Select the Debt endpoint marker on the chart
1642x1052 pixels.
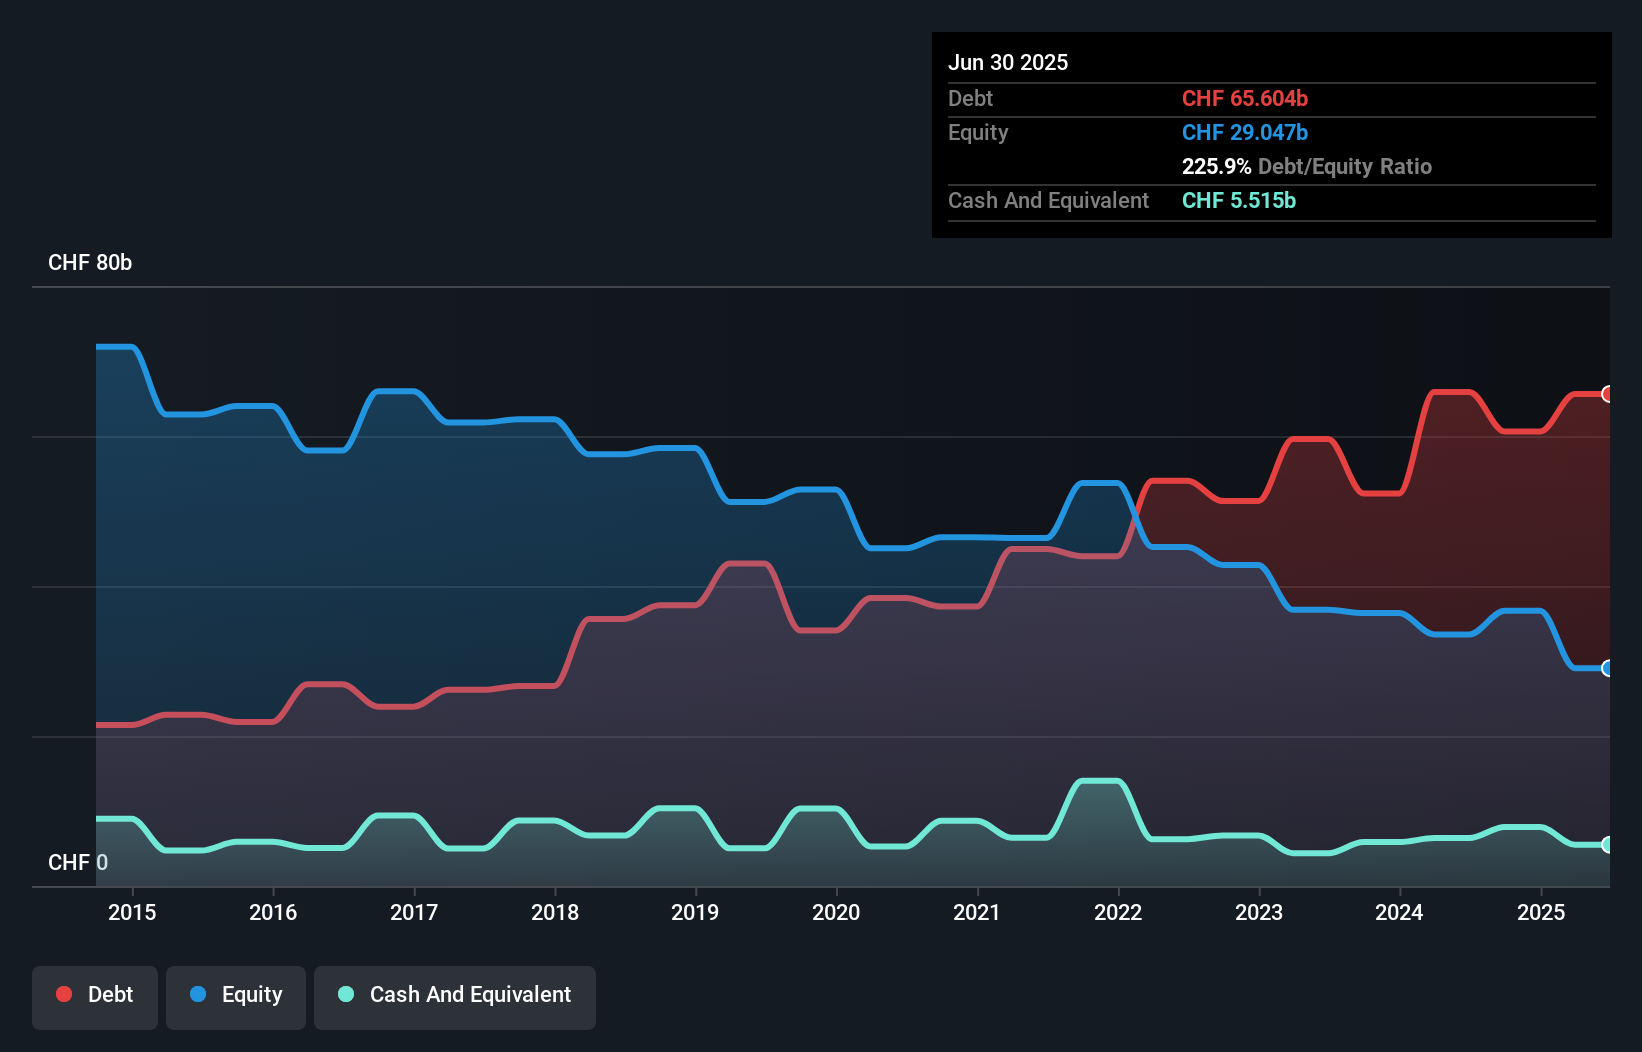point(1608,394)
